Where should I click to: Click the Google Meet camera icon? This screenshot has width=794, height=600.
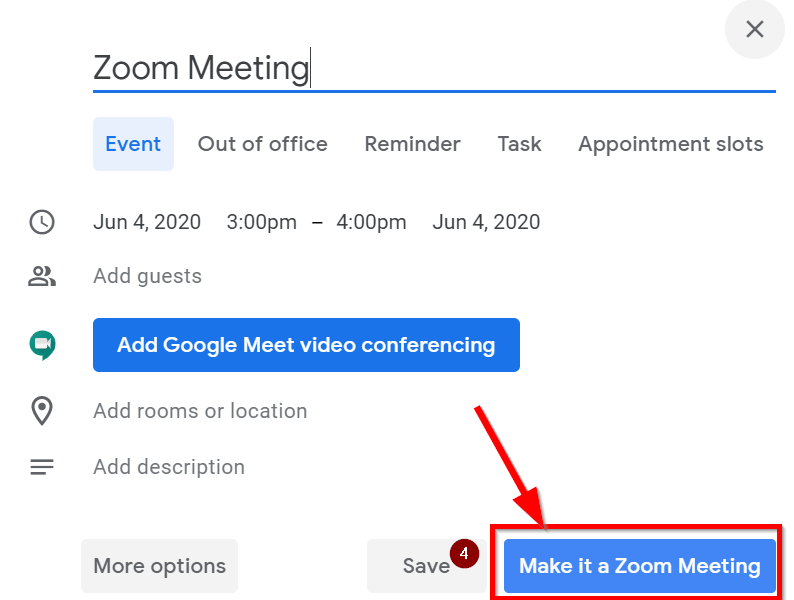43,345
